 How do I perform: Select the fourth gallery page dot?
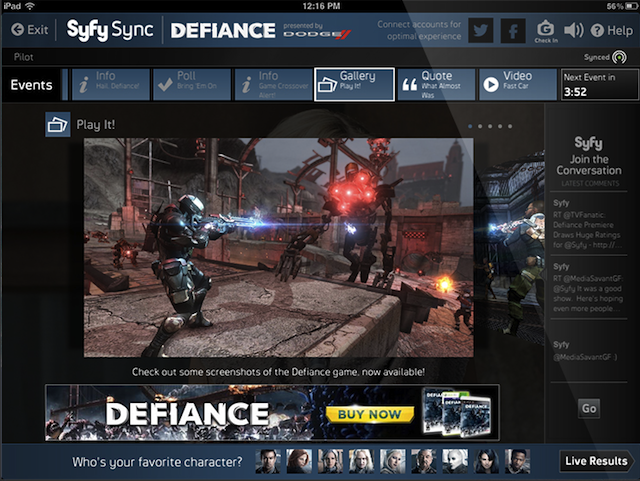point(500,127)
